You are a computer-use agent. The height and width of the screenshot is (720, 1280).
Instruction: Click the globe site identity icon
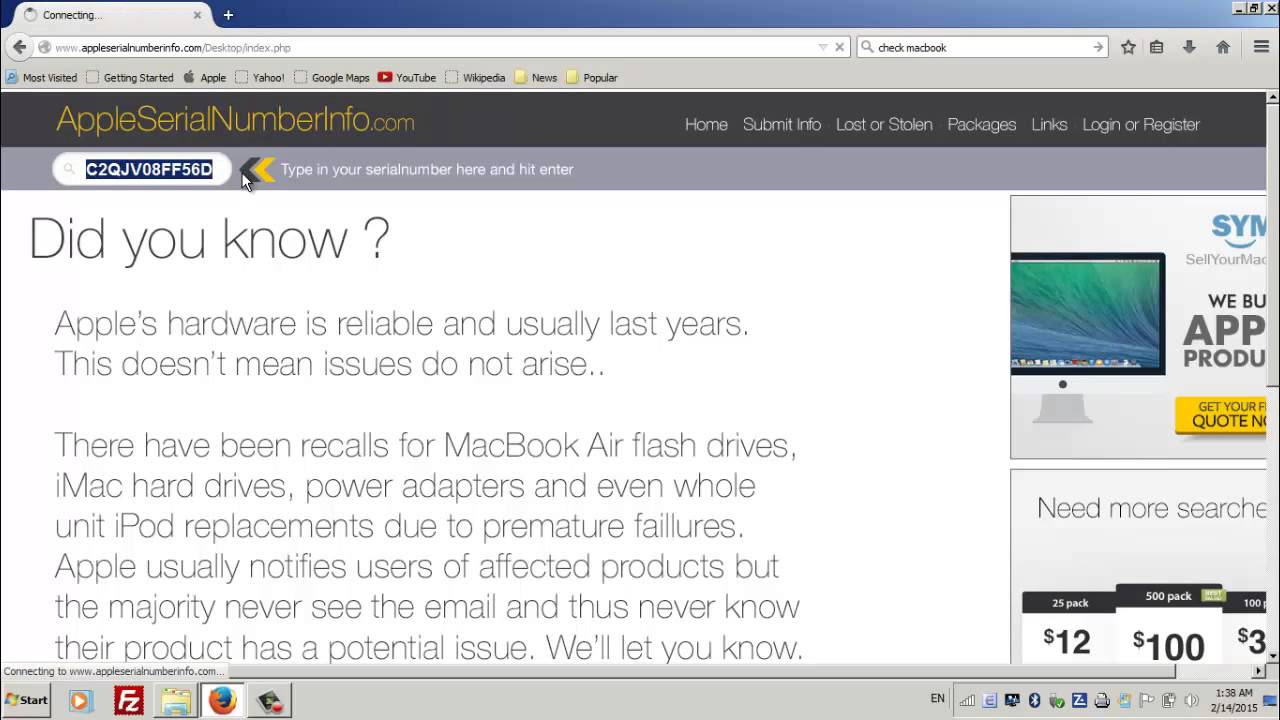[44, 47]
